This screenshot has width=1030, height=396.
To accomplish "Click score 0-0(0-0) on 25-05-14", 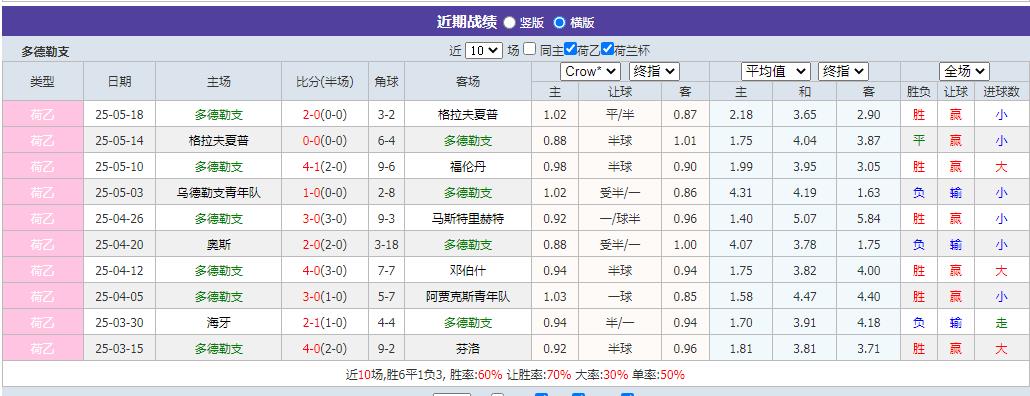I will tap(325, 141).
